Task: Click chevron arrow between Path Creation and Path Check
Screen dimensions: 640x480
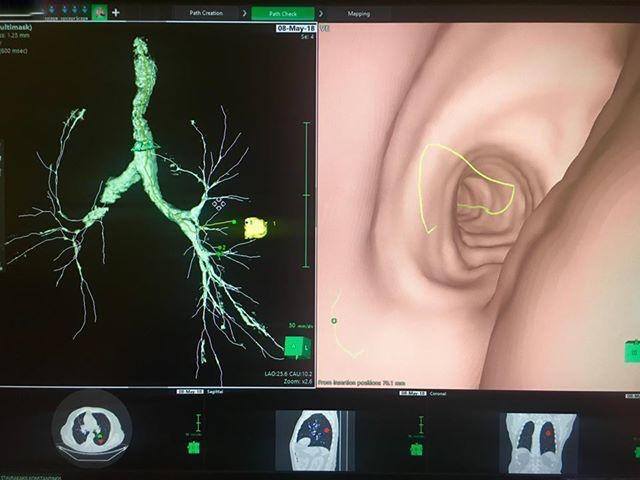Action: (x=244, y=13)
